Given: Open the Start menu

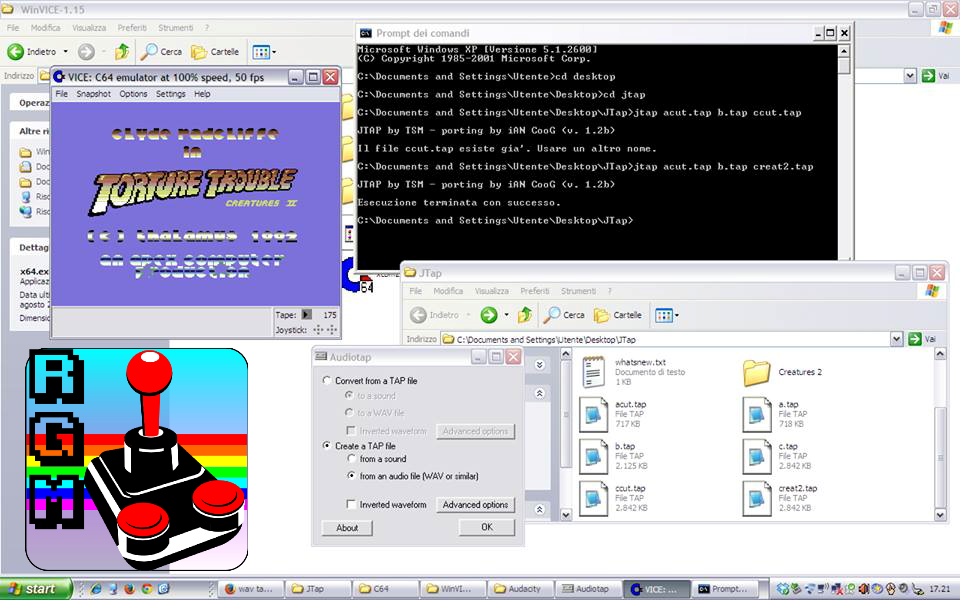Looking at the screenshot, I should pyautogui.click(x=36, y=589).
